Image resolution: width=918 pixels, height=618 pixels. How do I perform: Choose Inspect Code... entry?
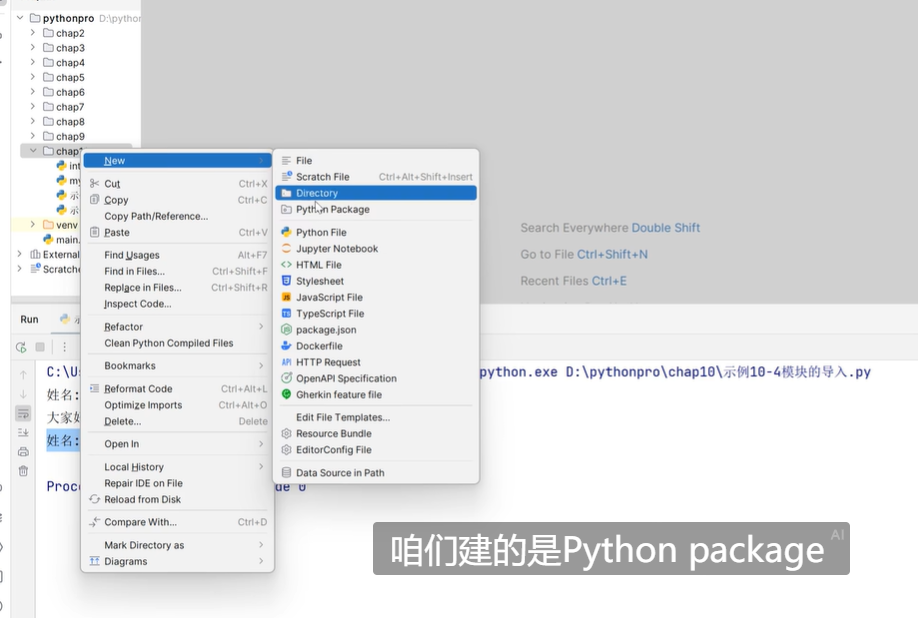coord(177,304)
